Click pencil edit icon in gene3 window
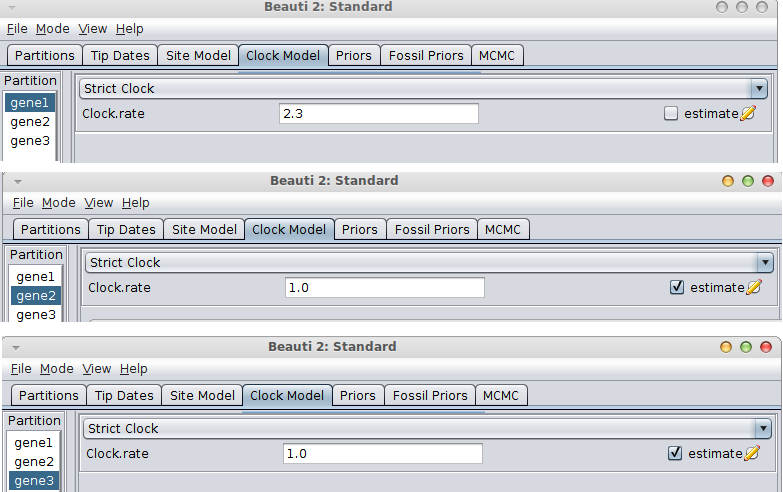This screenshot has height=492, width=783. [x=752, y=453]
